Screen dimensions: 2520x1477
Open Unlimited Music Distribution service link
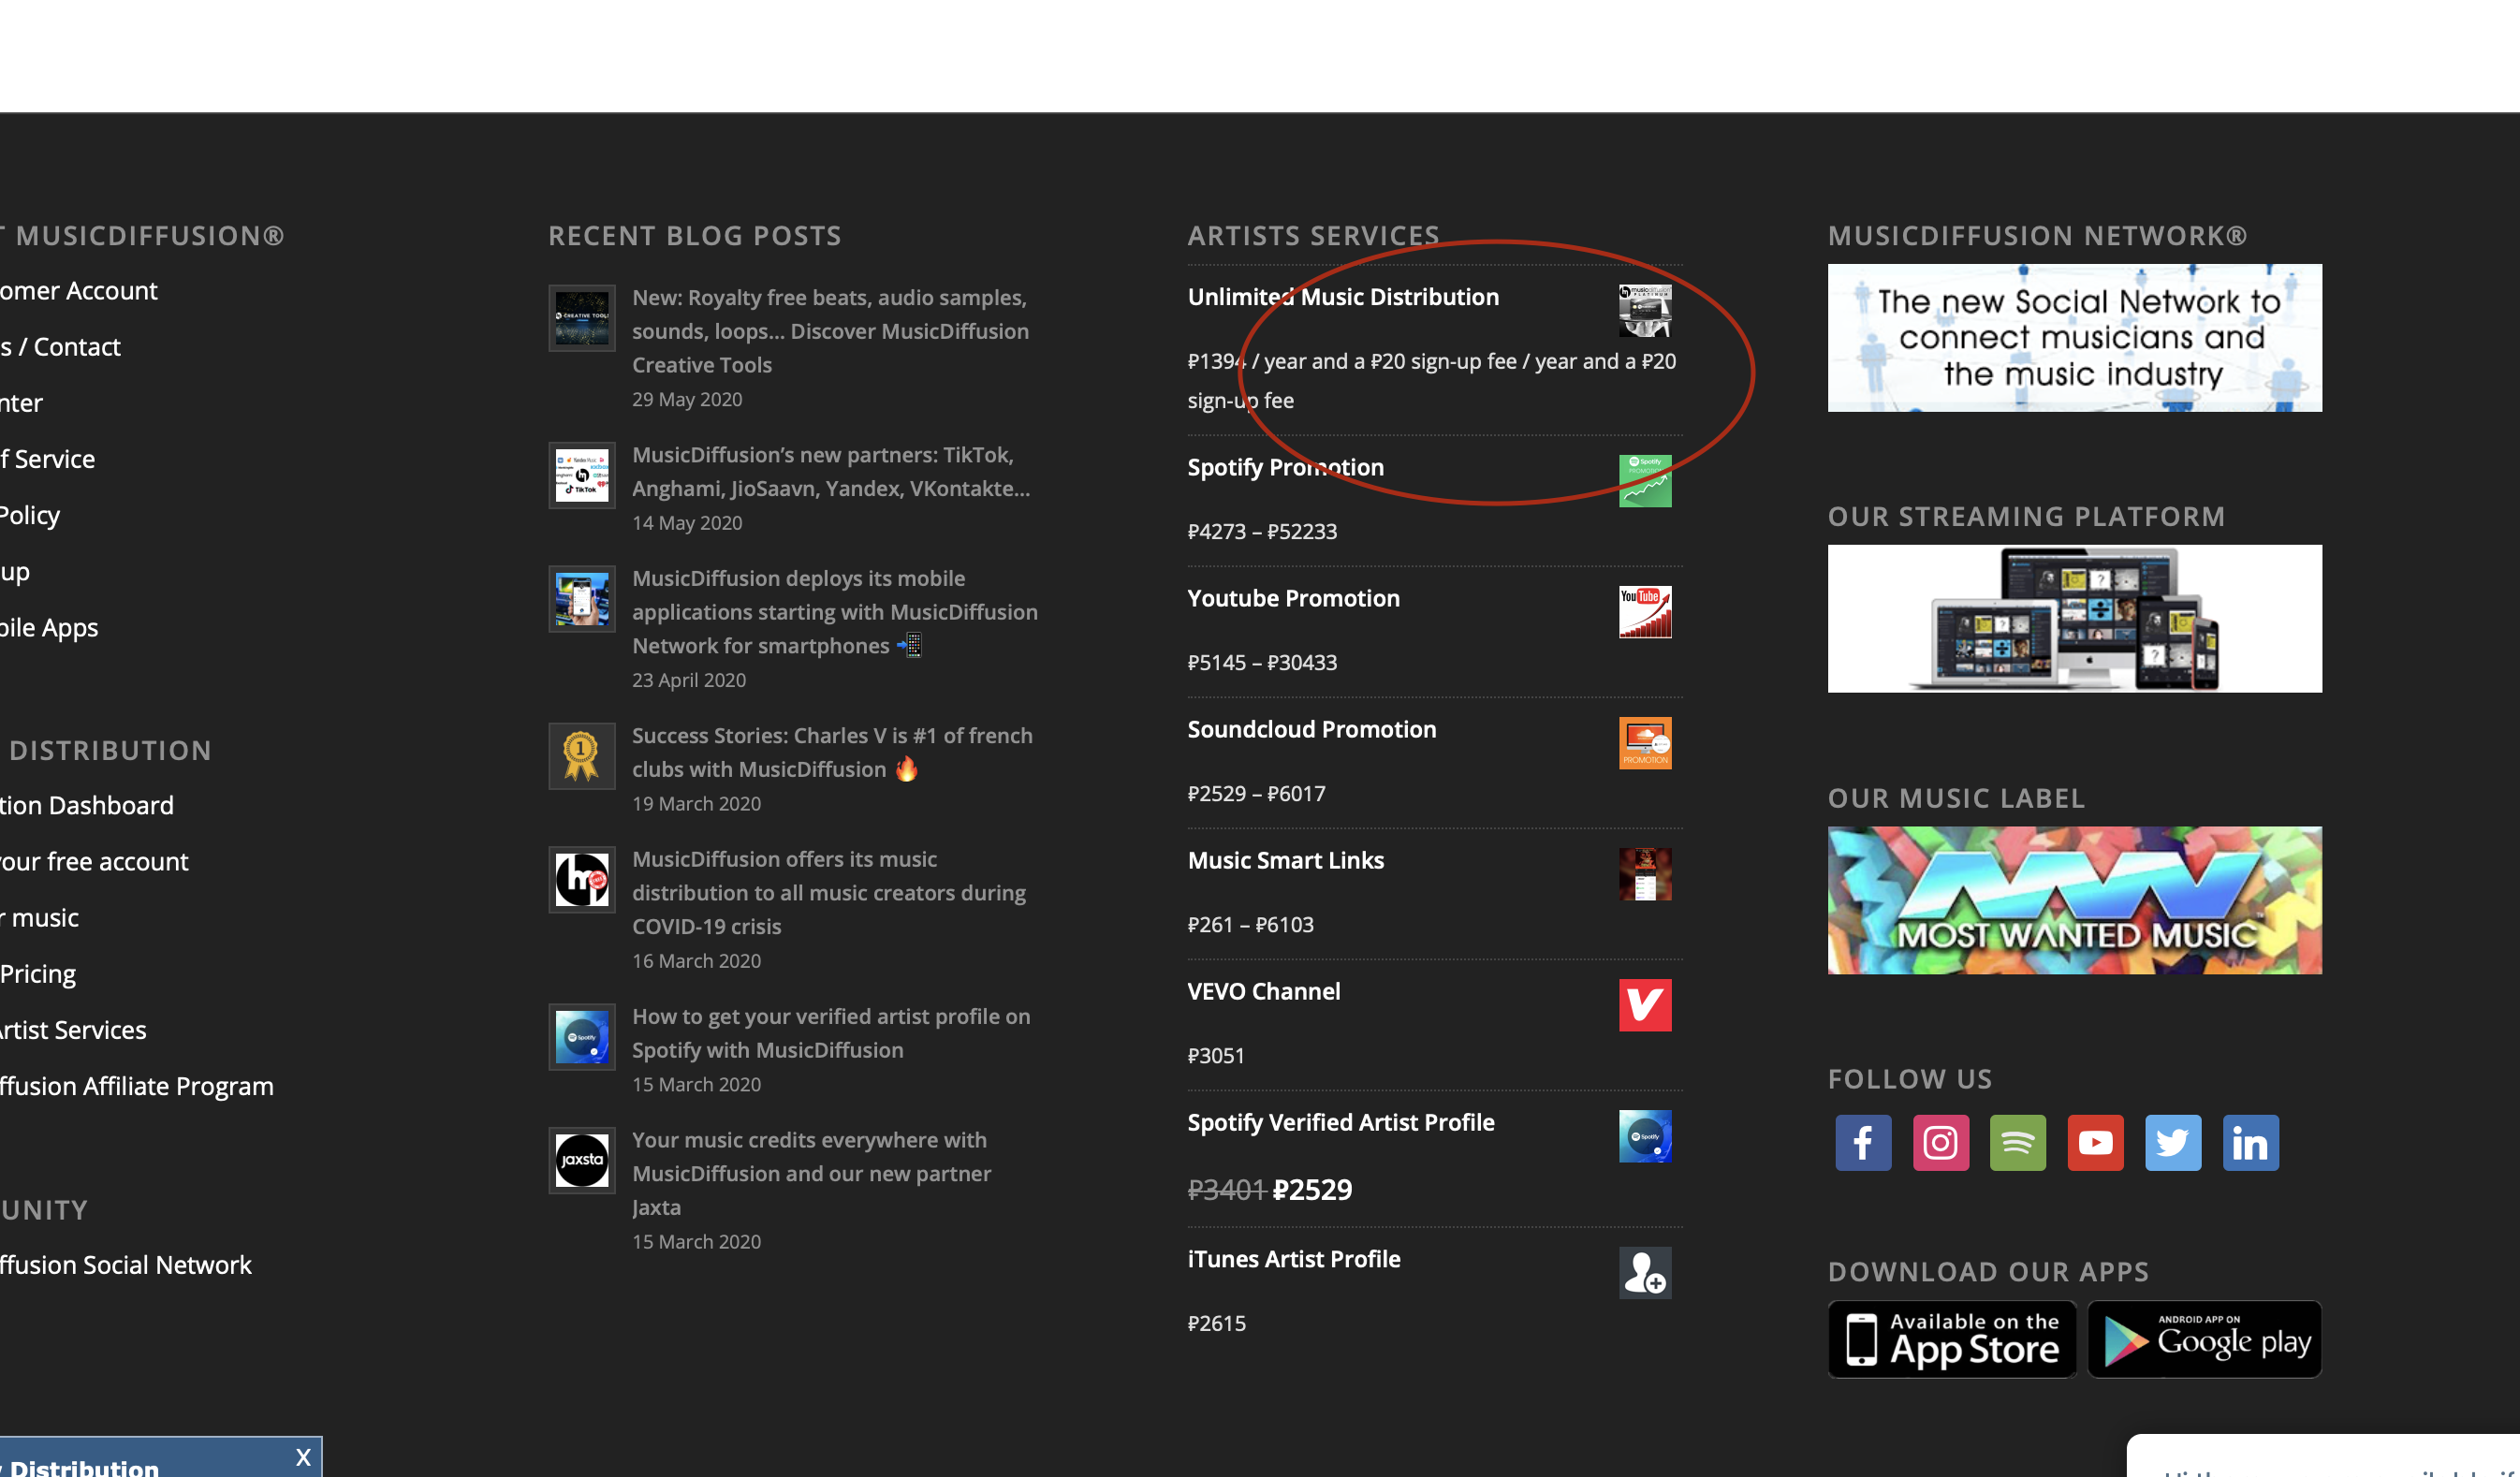(x=1342, y=297)
